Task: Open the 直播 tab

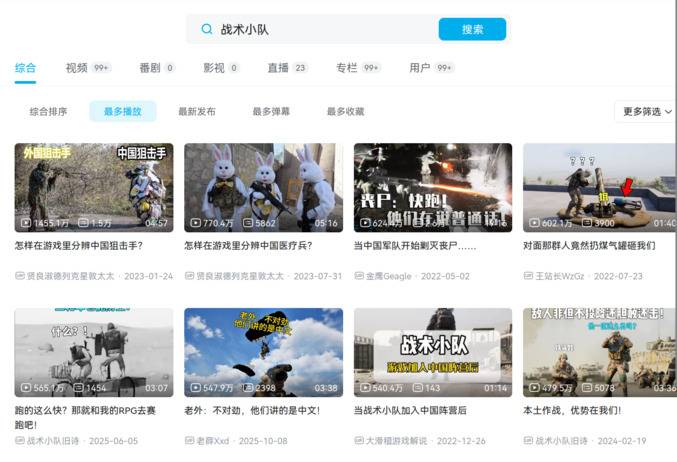Action: point(288,68)
